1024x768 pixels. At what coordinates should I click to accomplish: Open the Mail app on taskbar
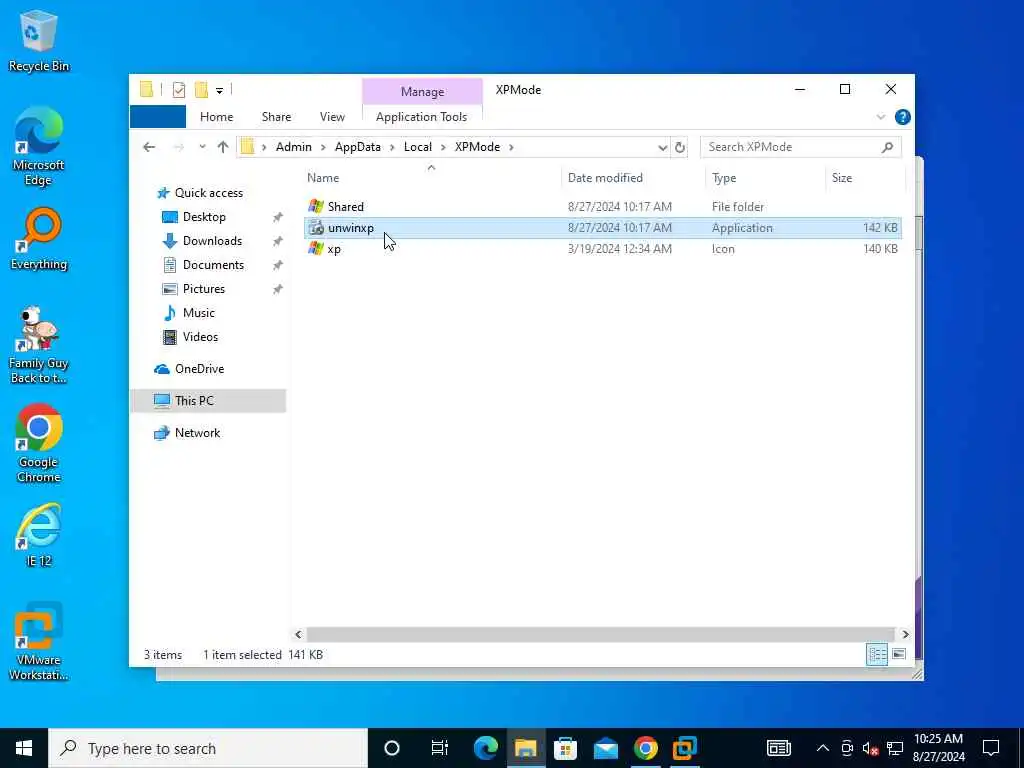(605, 748)
